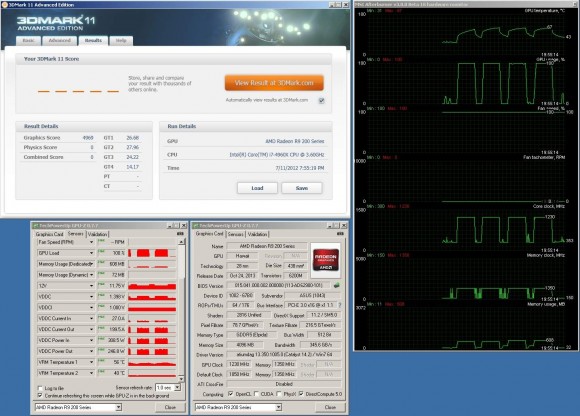Click the Bus Interface question mark icon
The height and width of the screenshot is (416, 580).
click(340, 305)
